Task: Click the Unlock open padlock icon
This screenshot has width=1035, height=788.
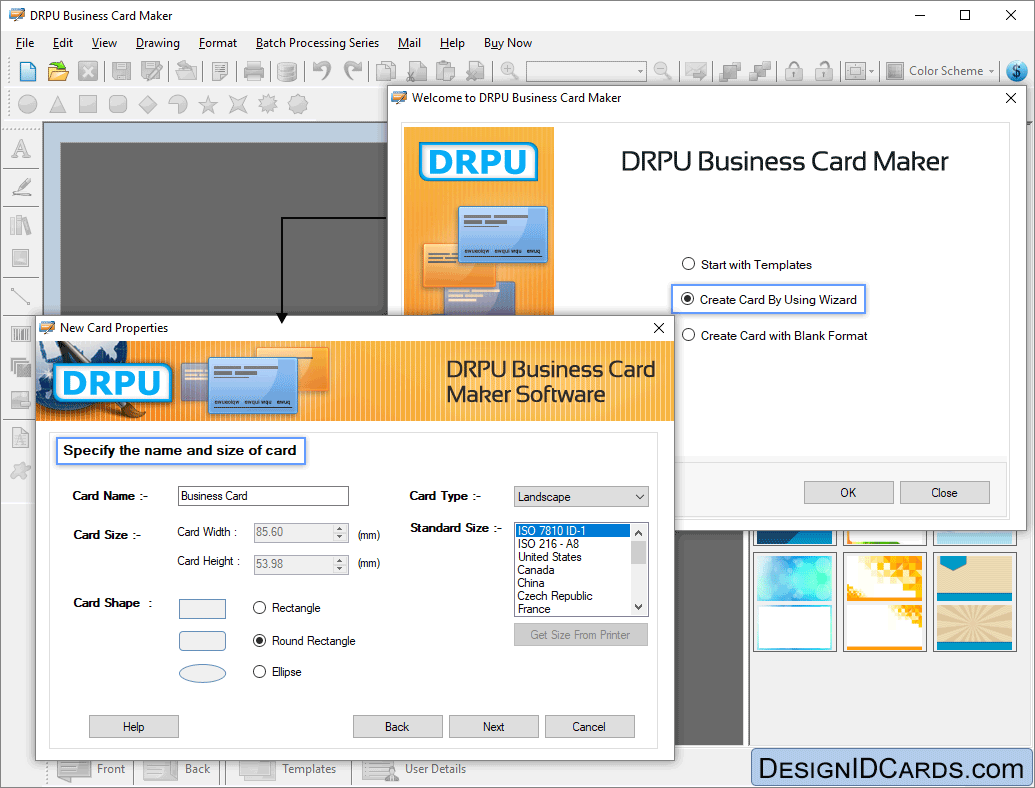Action: pyautogui.click(x=824, y=71)
